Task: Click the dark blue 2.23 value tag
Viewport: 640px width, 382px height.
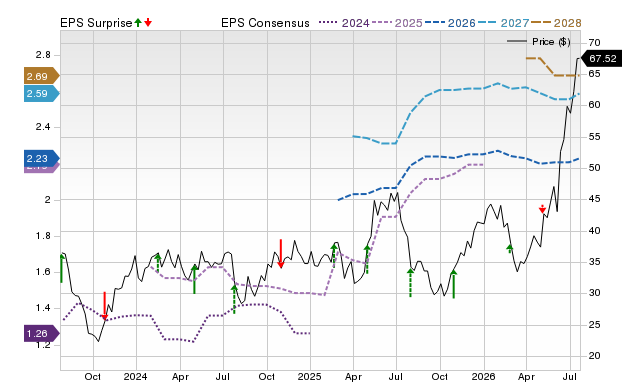Action: (x=42, y=158)
